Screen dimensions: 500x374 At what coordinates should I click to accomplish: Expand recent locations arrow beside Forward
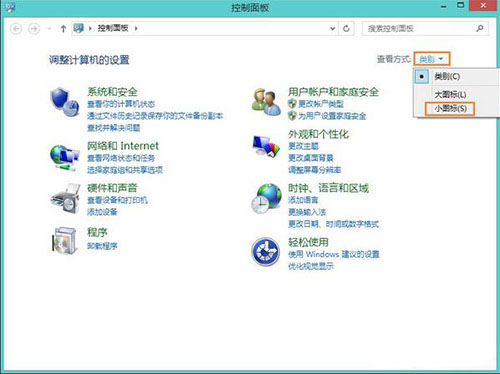click(49, 29)
